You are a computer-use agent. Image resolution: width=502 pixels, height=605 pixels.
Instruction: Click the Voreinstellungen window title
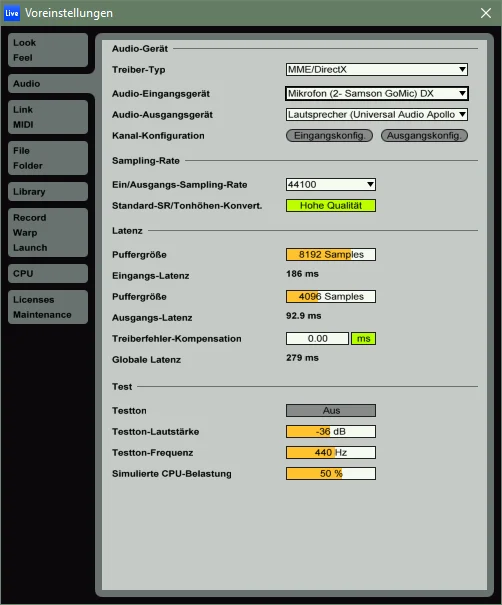pyautogui.click(x=69, y=13)
